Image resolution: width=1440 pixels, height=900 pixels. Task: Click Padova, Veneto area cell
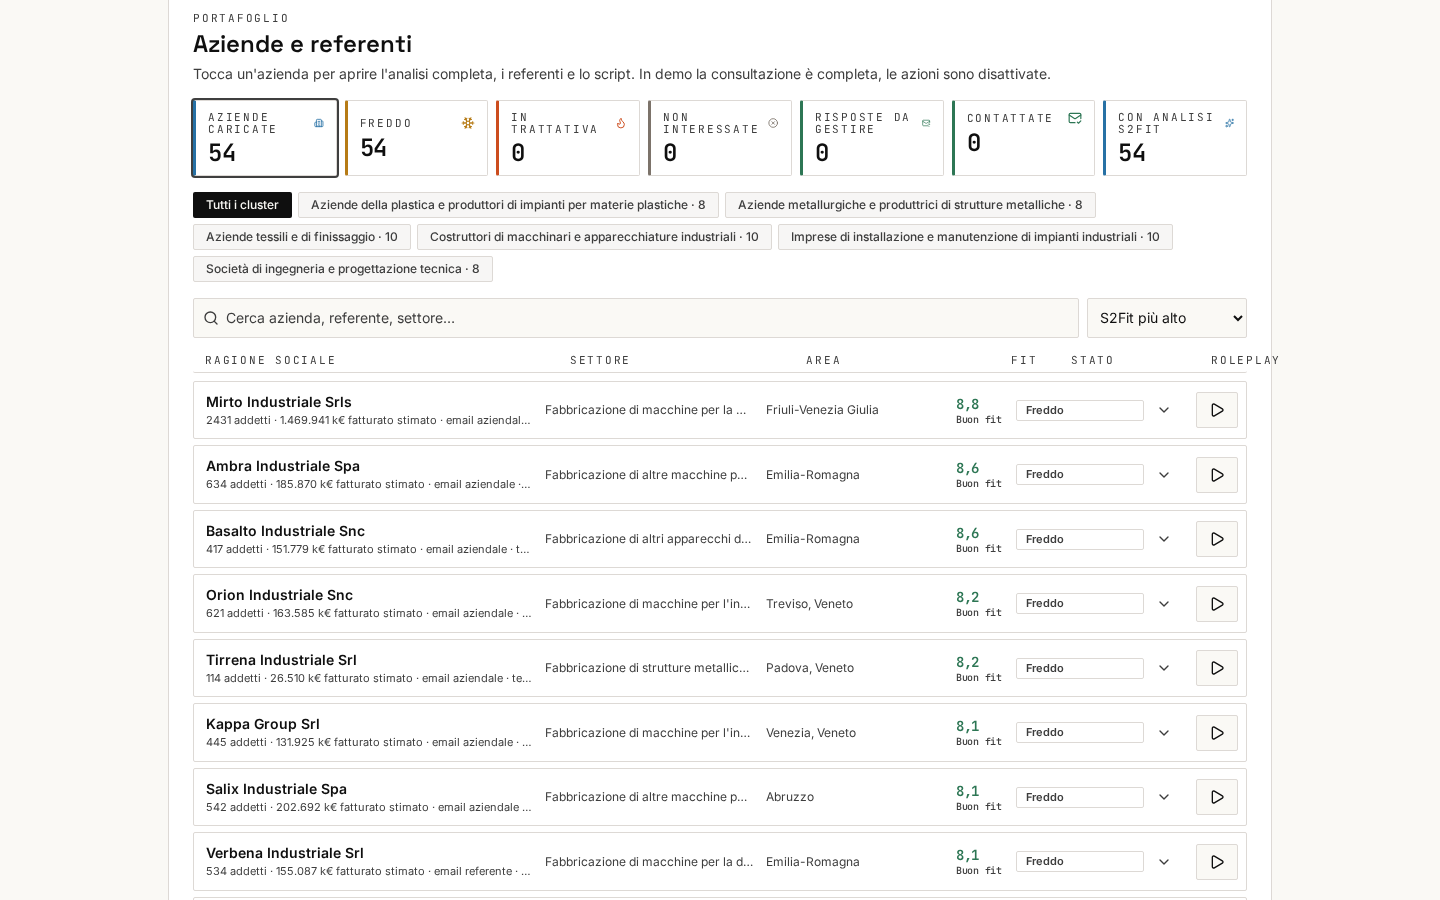coord(810,668)
